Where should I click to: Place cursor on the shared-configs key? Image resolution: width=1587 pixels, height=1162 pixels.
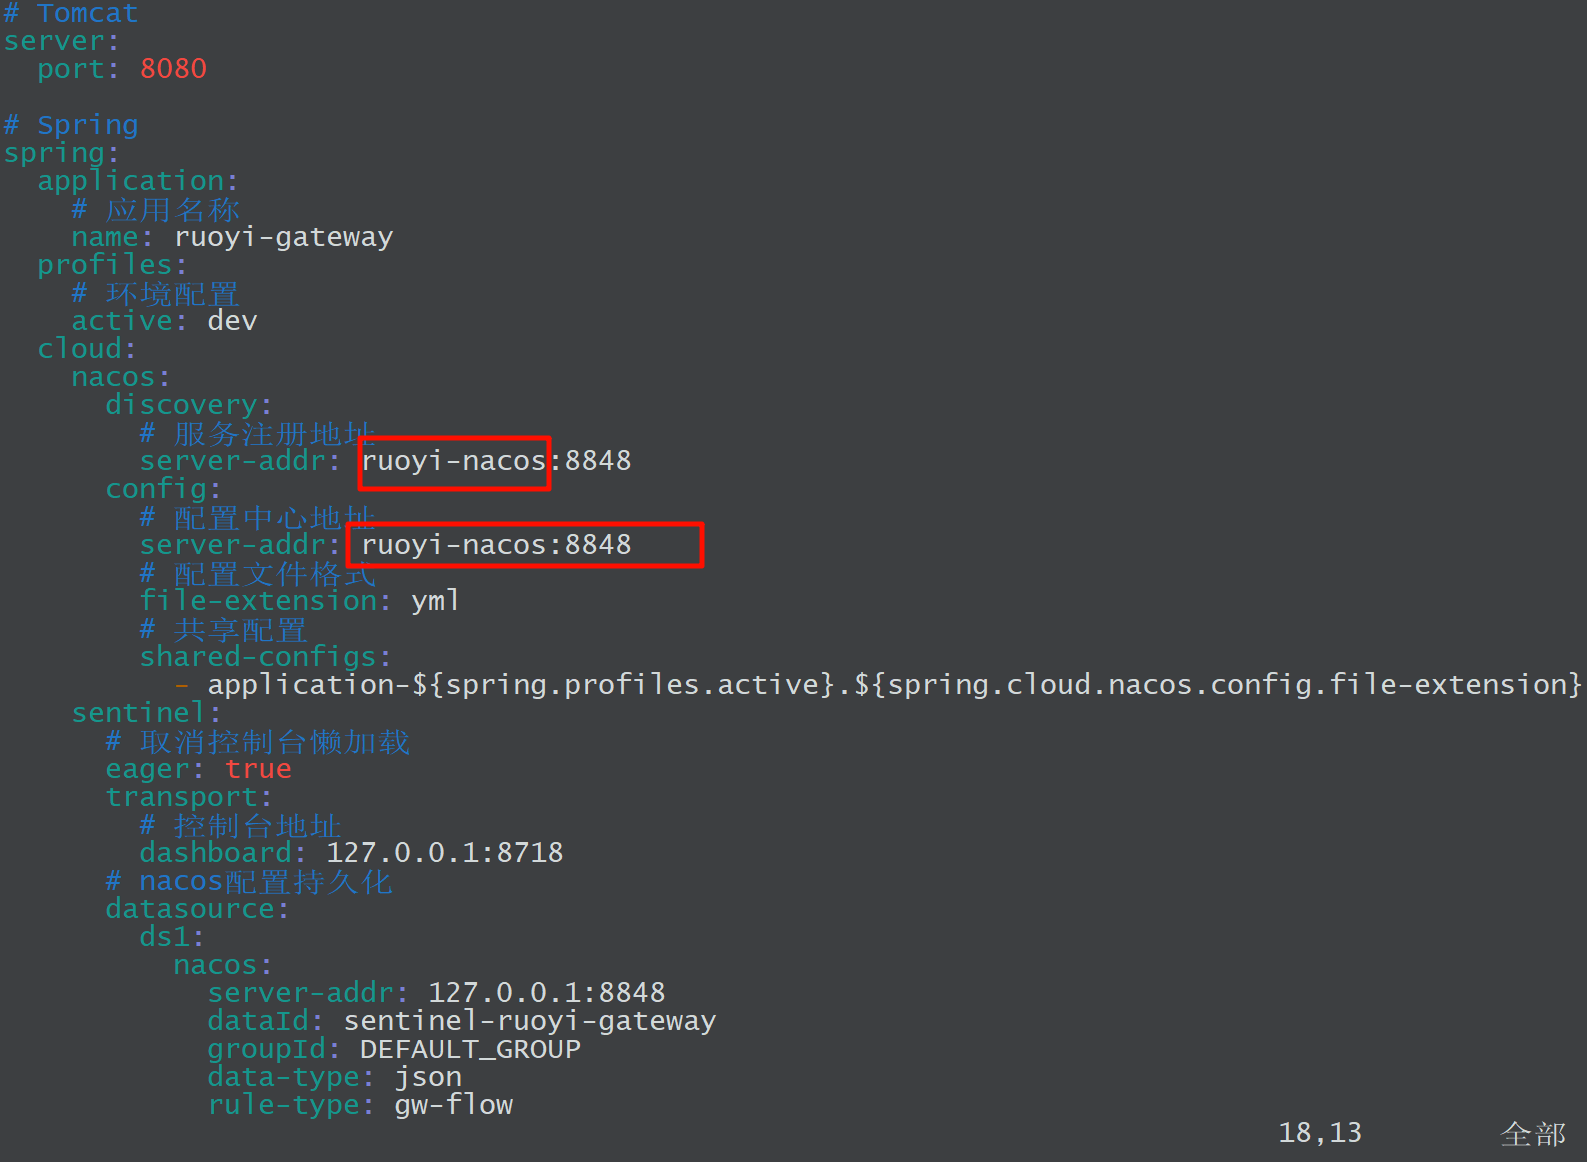tap(264, 657)
